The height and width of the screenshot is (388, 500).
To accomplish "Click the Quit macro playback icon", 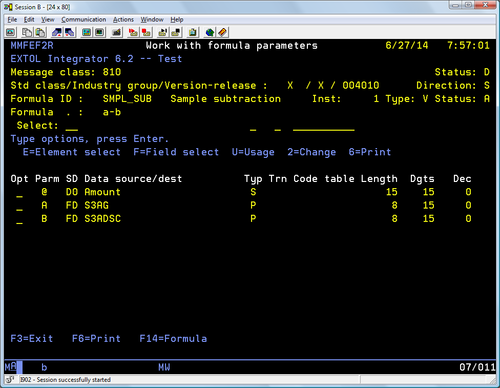I will 176,32.
